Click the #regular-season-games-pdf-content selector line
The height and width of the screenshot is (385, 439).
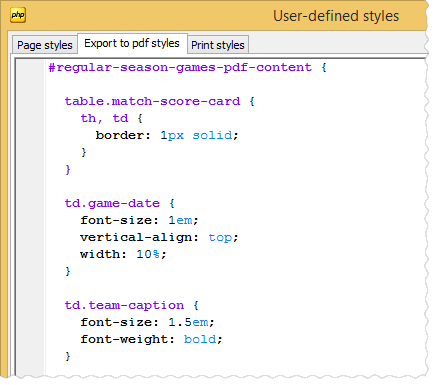[x=187, y=68]
